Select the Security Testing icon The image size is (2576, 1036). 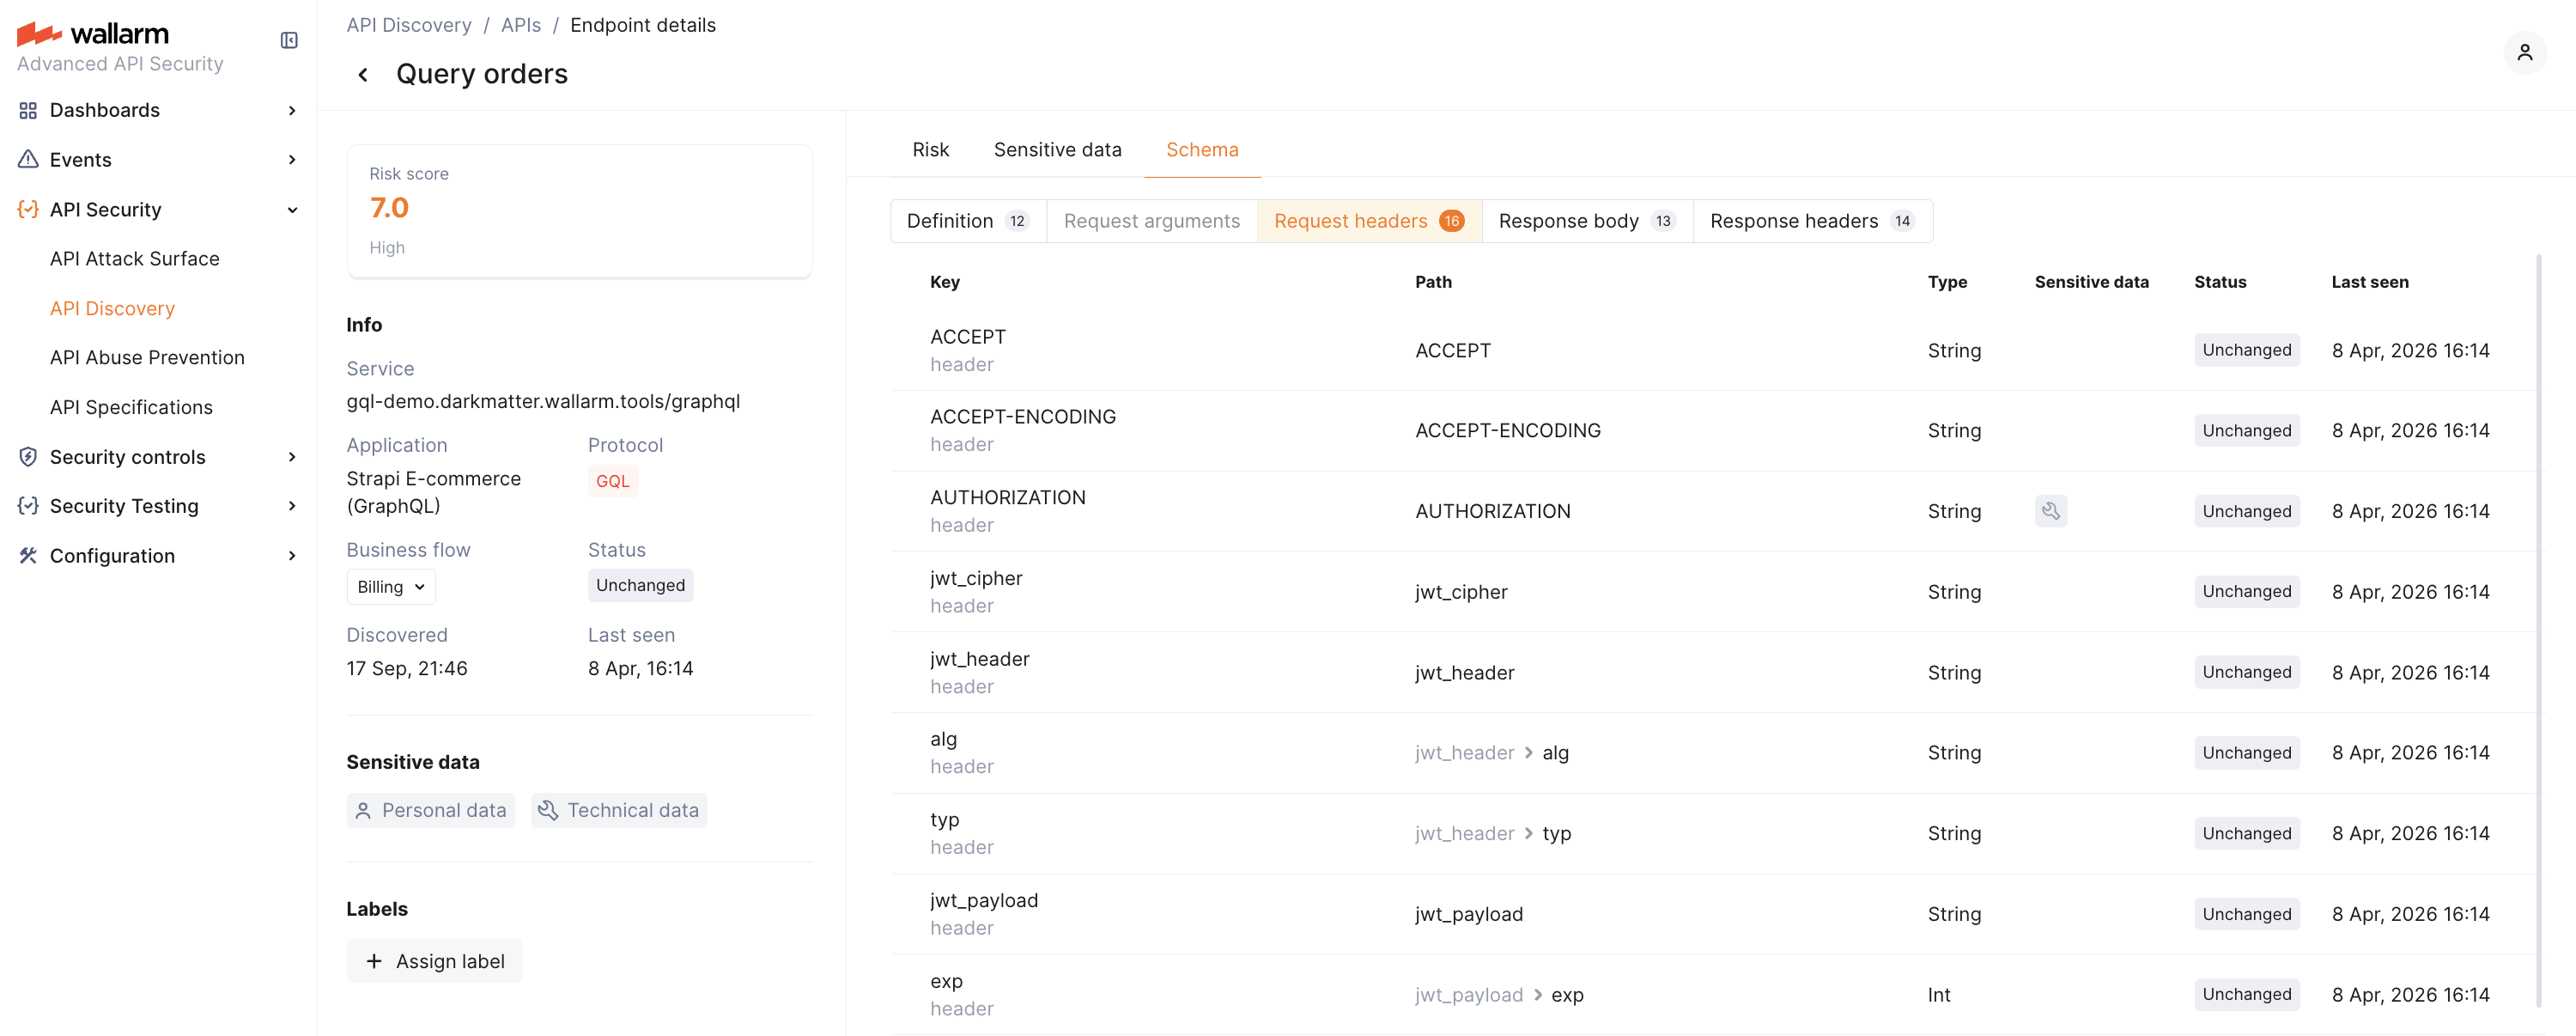tap(28, 505)
